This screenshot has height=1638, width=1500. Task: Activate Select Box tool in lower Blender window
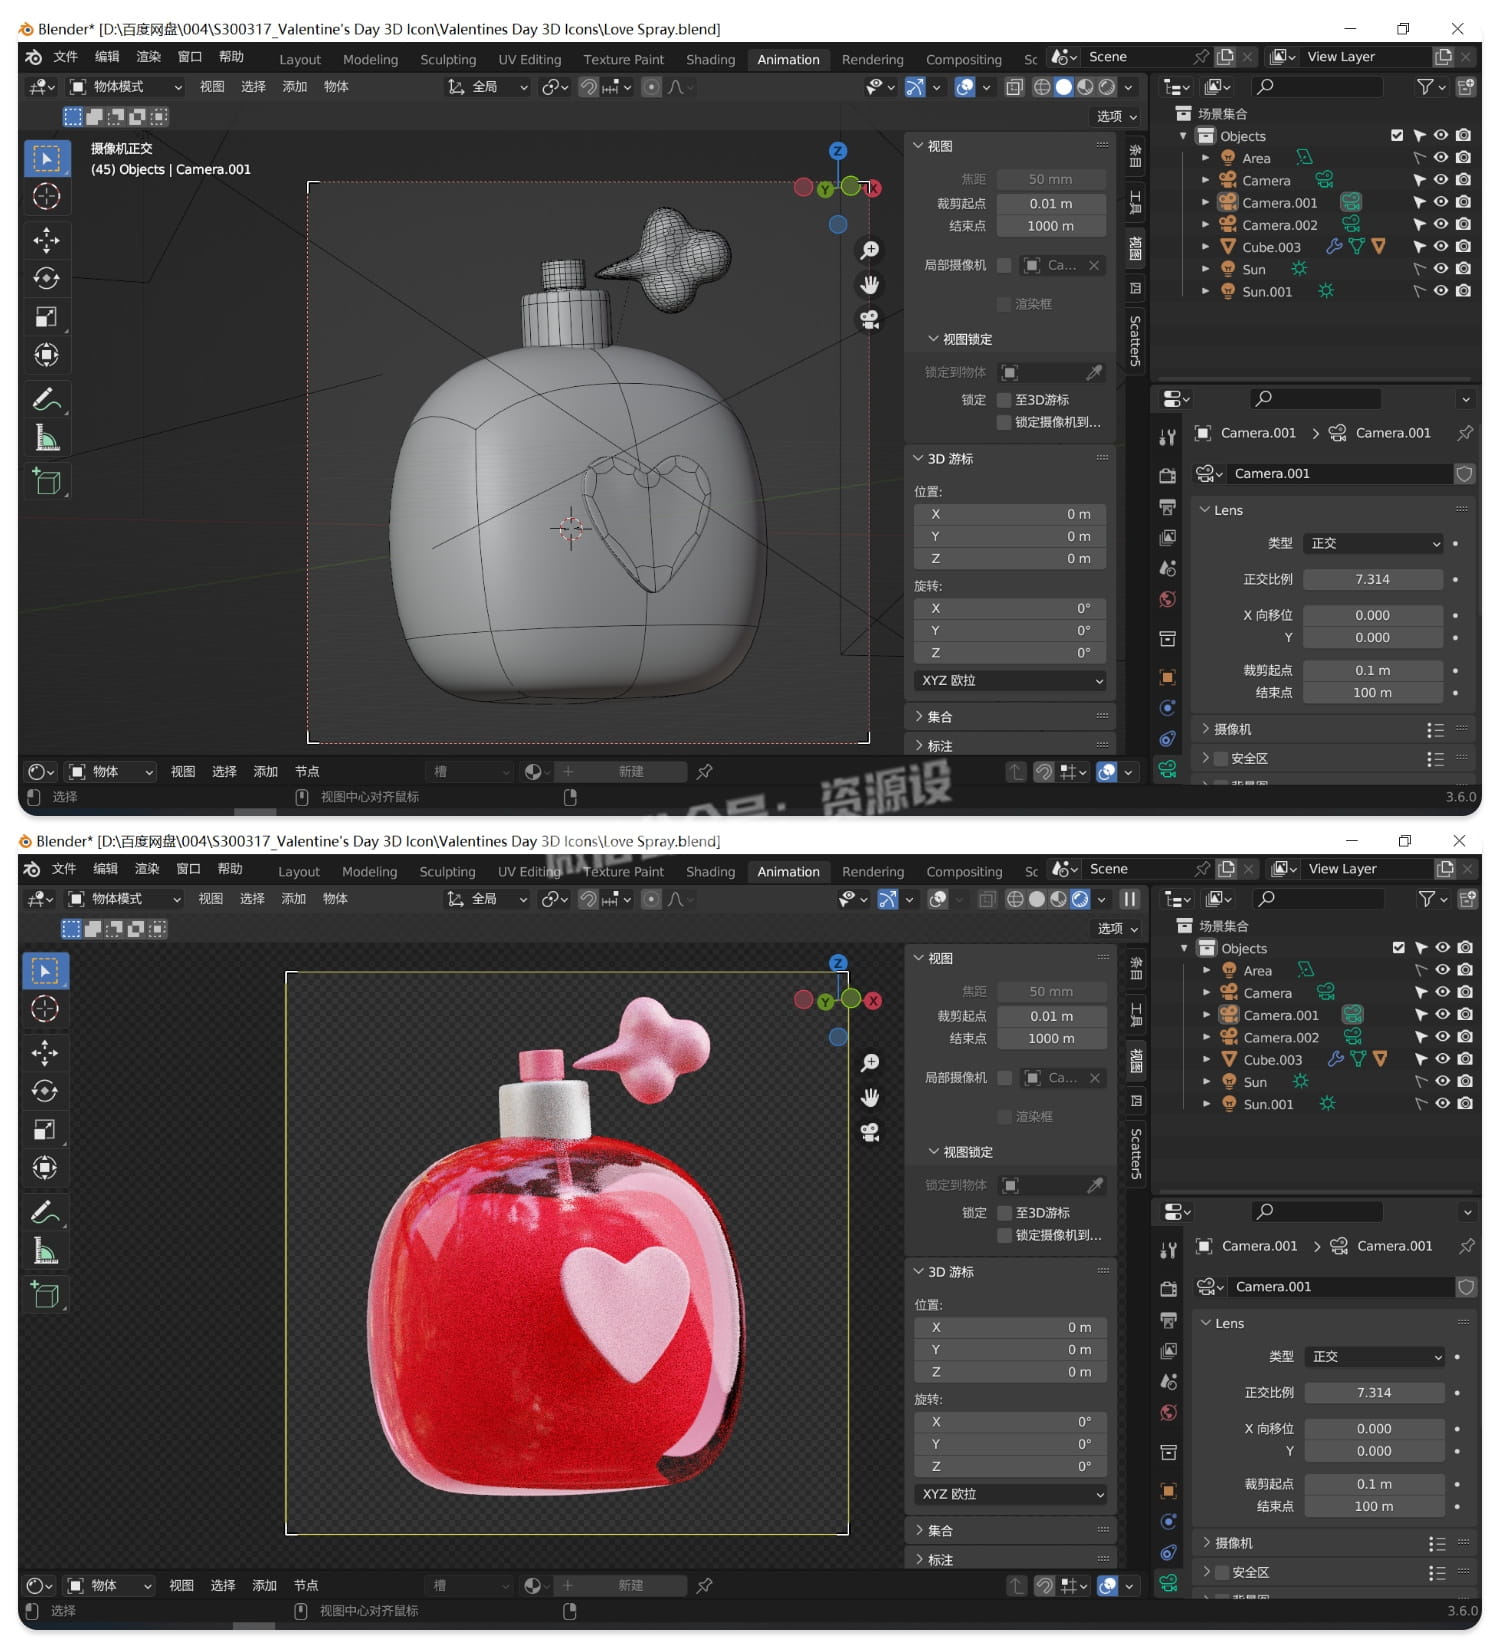coord(45,970)
